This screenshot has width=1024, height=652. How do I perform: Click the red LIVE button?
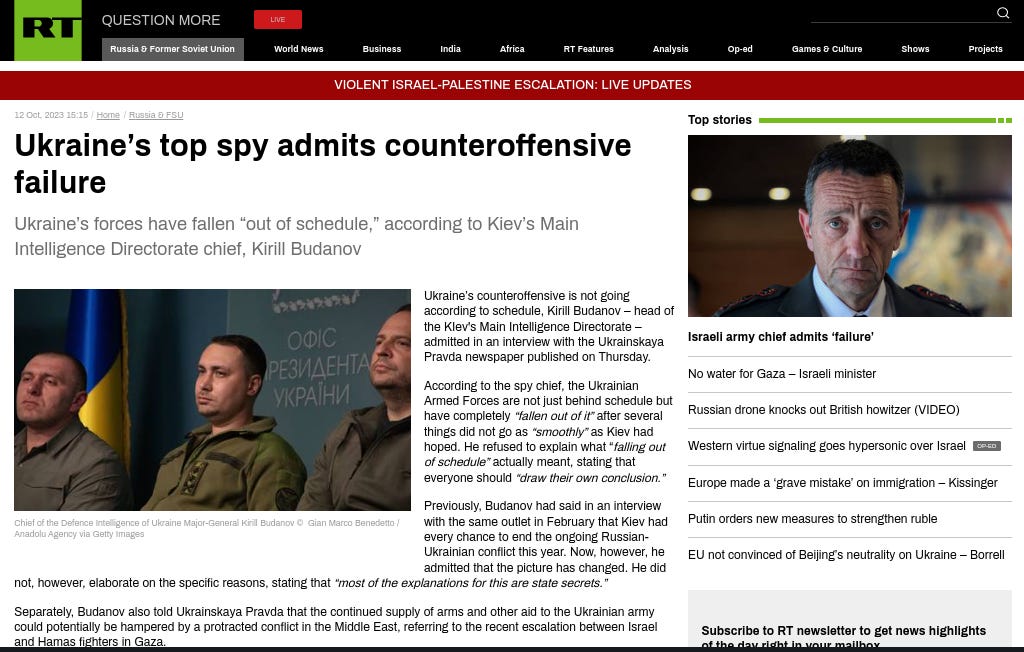278,20
